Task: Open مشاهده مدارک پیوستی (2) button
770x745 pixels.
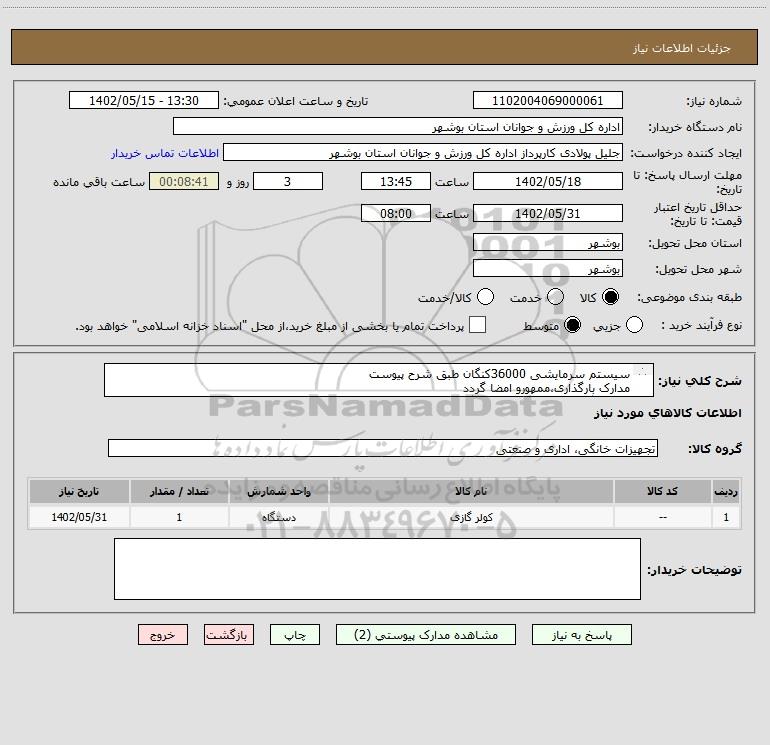Action: click(426, 635)
